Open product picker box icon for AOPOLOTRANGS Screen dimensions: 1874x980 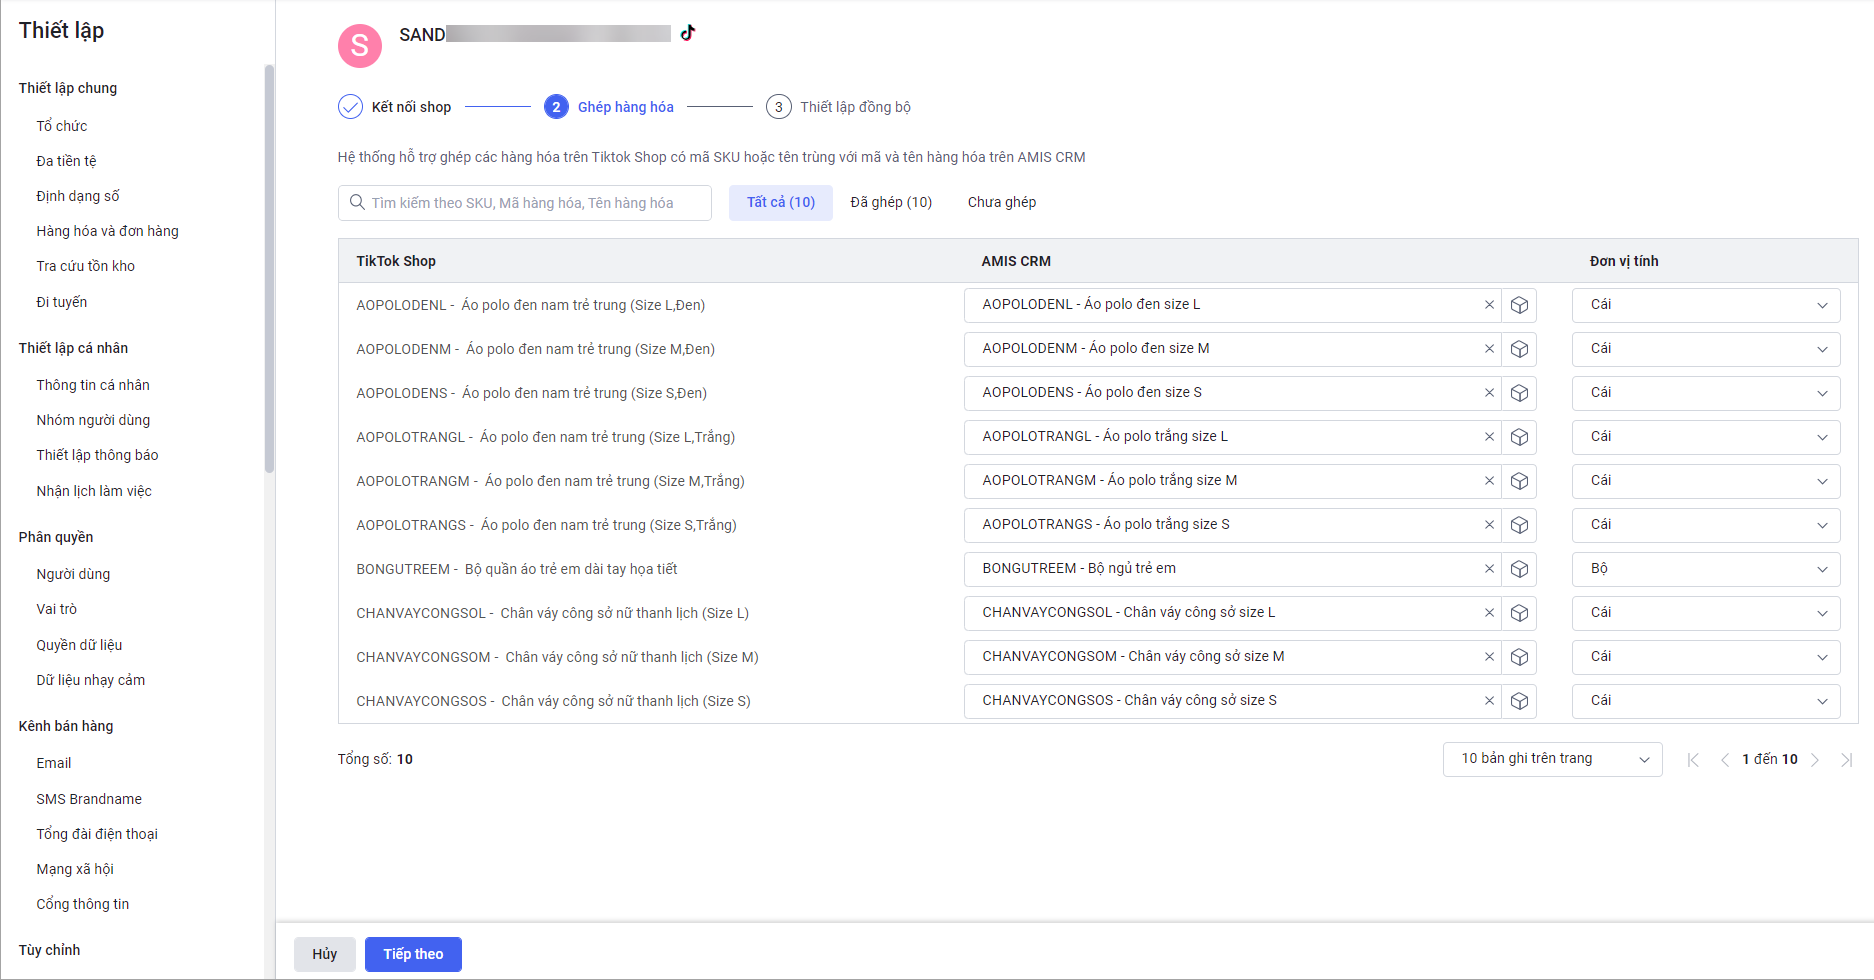(1519, 525)
